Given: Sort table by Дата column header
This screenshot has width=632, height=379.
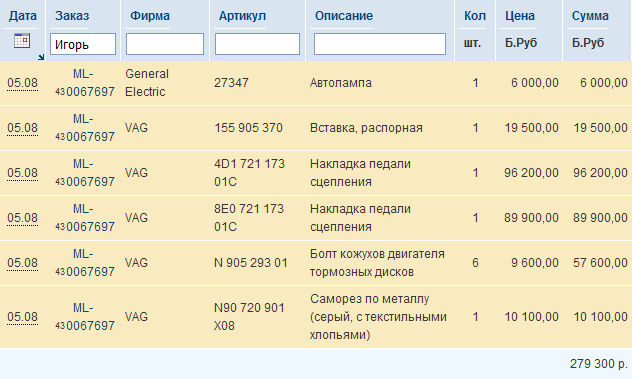Looking at the screenshot, I should point(23,16).
